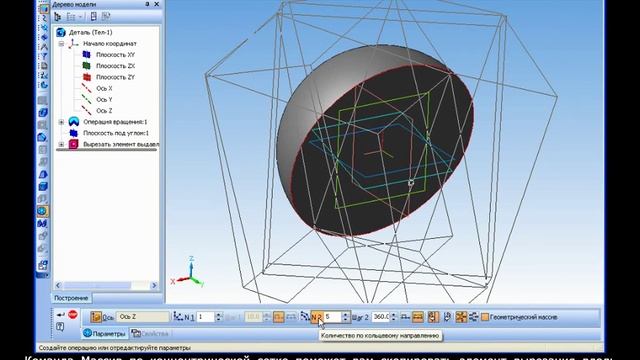Toggle the orange cross-arrows button
Image resolution: width=640 pixels, height=360 pixels.
461,317
